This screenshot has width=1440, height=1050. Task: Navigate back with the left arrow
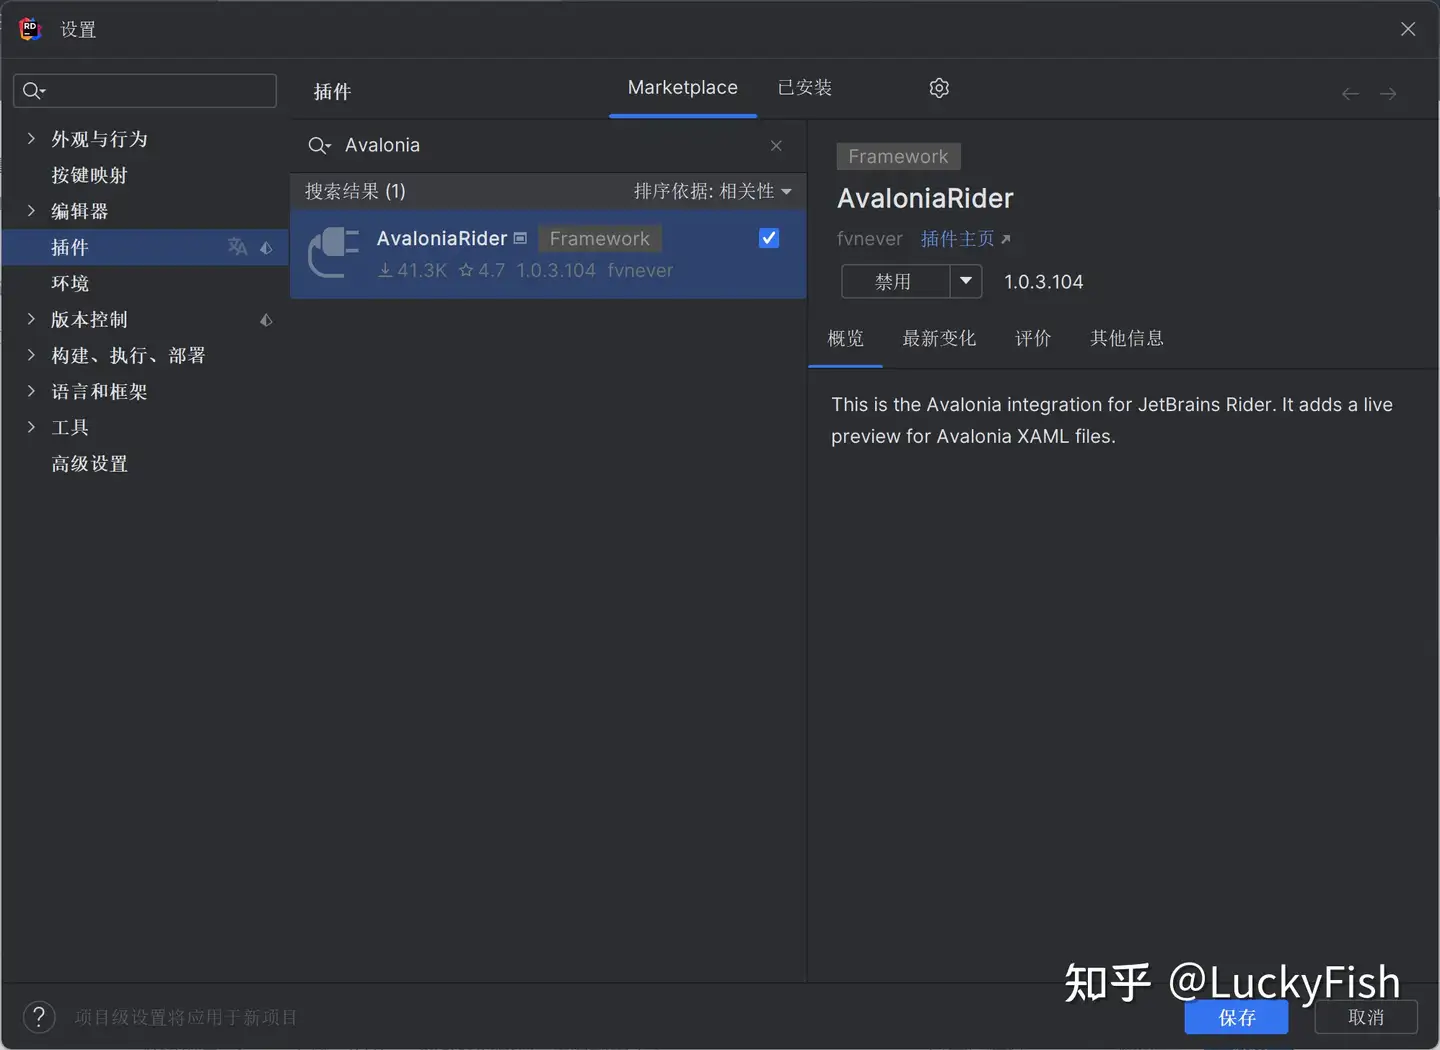pos(1350,94)
